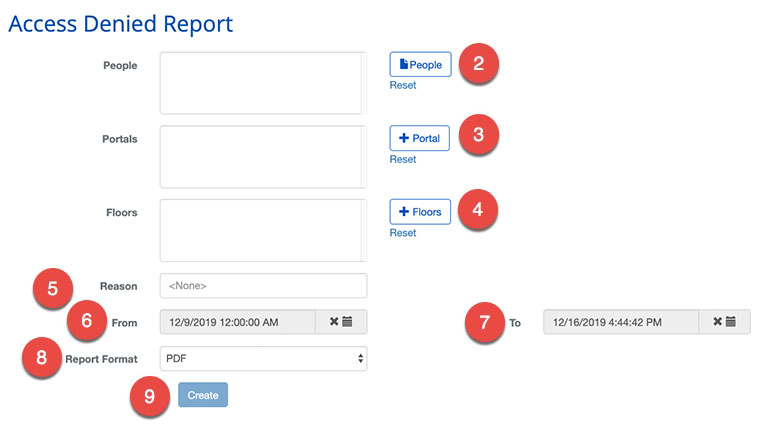Click into the People list box
Image resolution: width=769 pixels, height=436 pixels.
pyautogui.click(x=263, y=83)
